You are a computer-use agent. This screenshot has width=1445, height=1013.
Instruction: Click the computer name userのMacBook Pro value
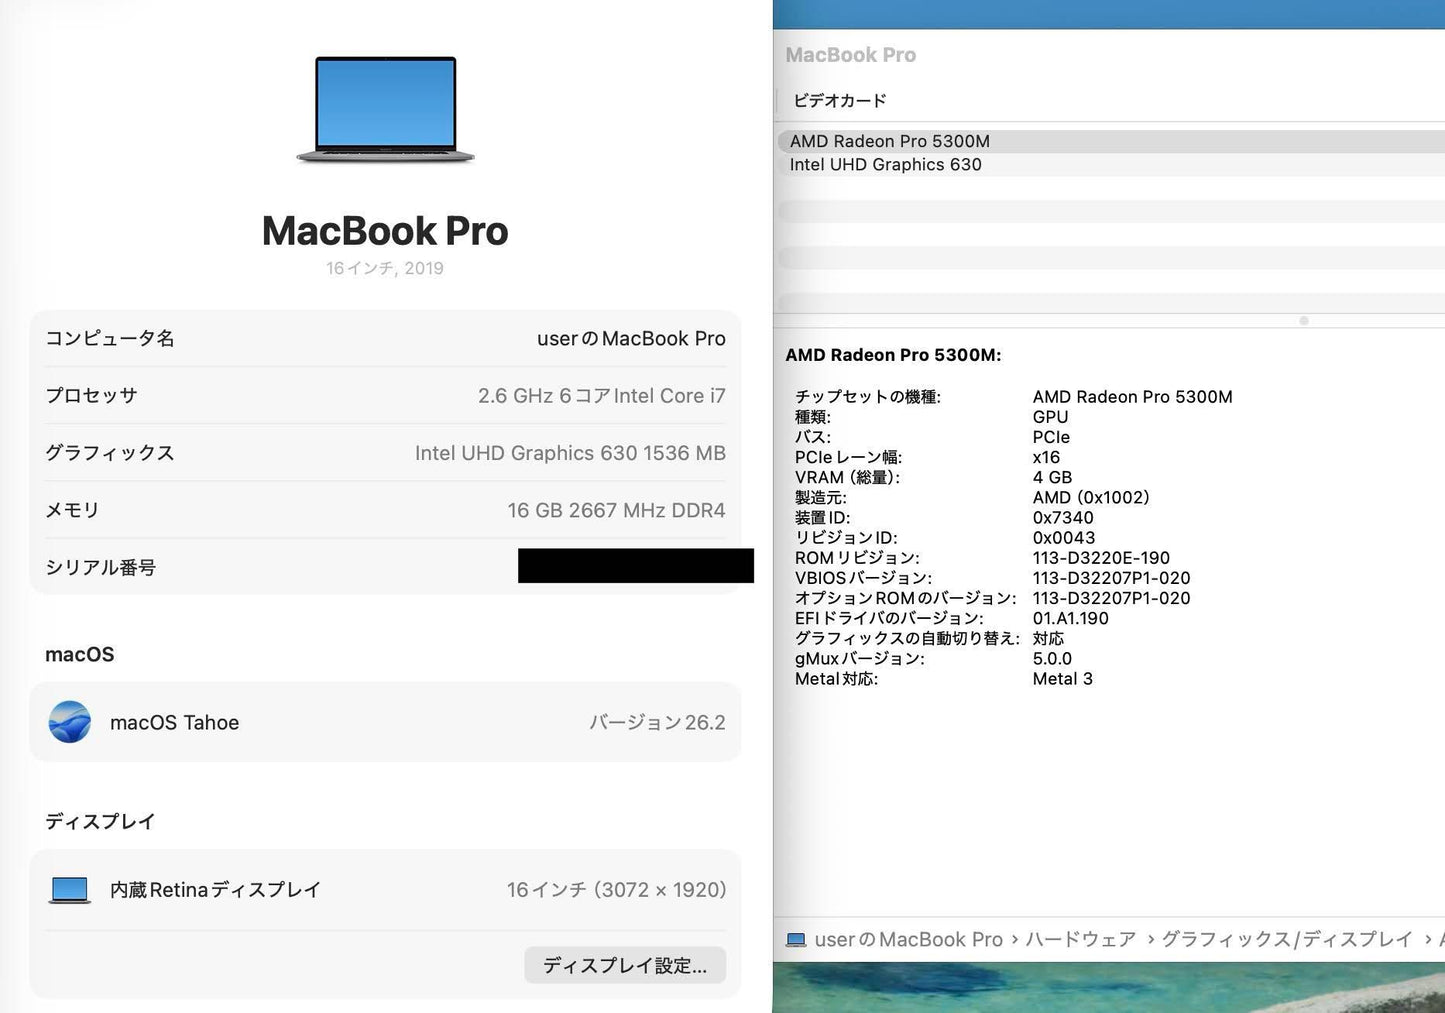tap(631, 338)
